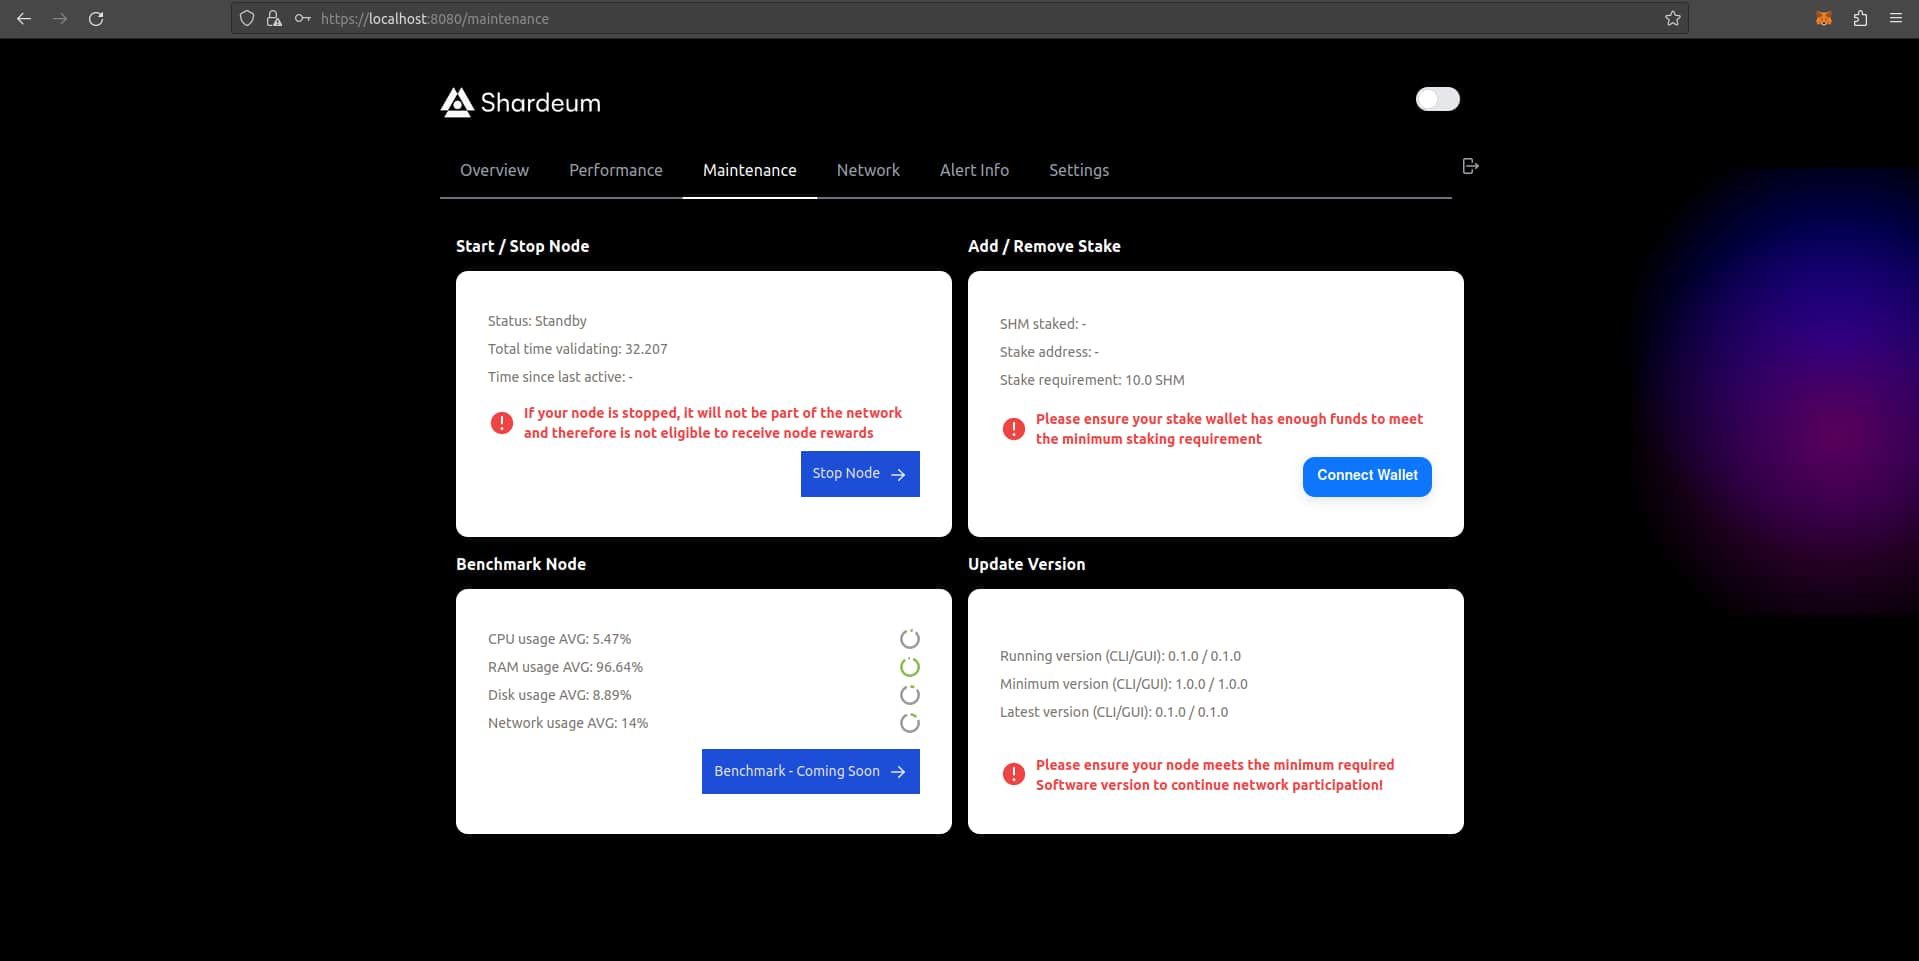Image resolution: width=1919 pixels, height=961 pixels.
Task: Click the alert icon in Update Version card
Action: tap(1015, 775)
